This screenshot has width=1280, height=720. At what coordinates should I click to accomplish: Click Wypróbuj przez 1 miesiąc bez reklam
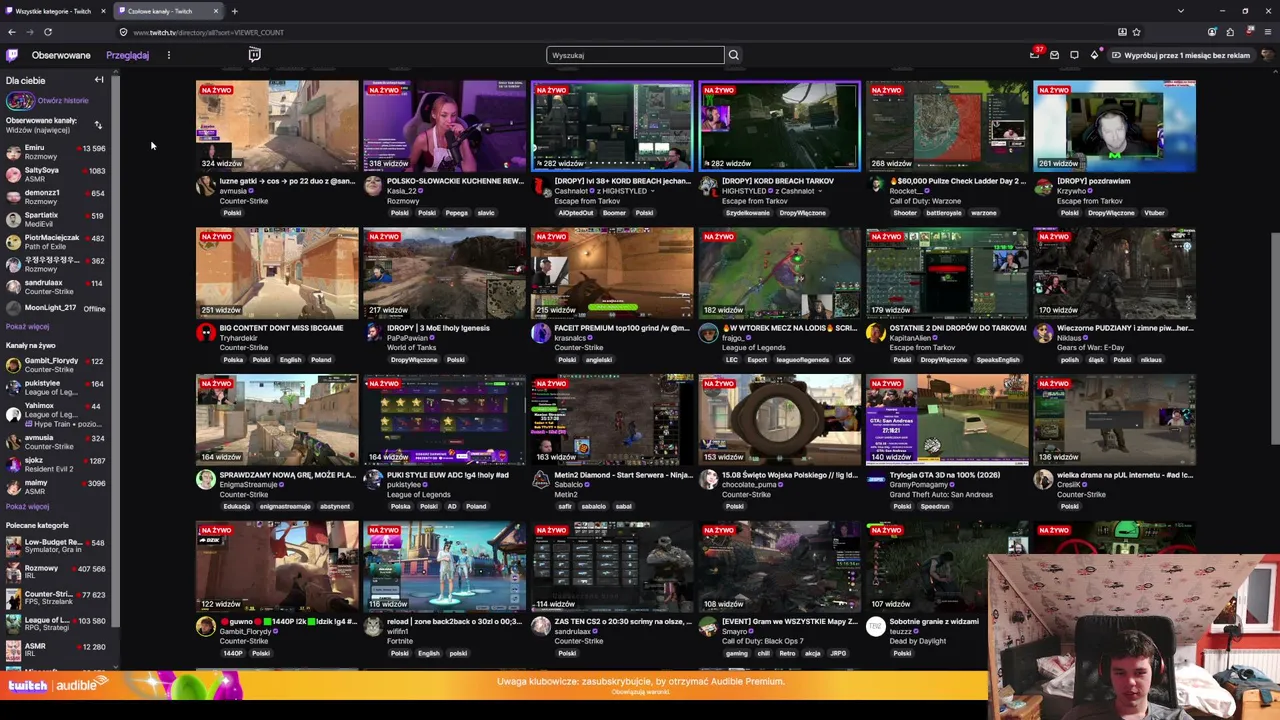pos(1180,55)
